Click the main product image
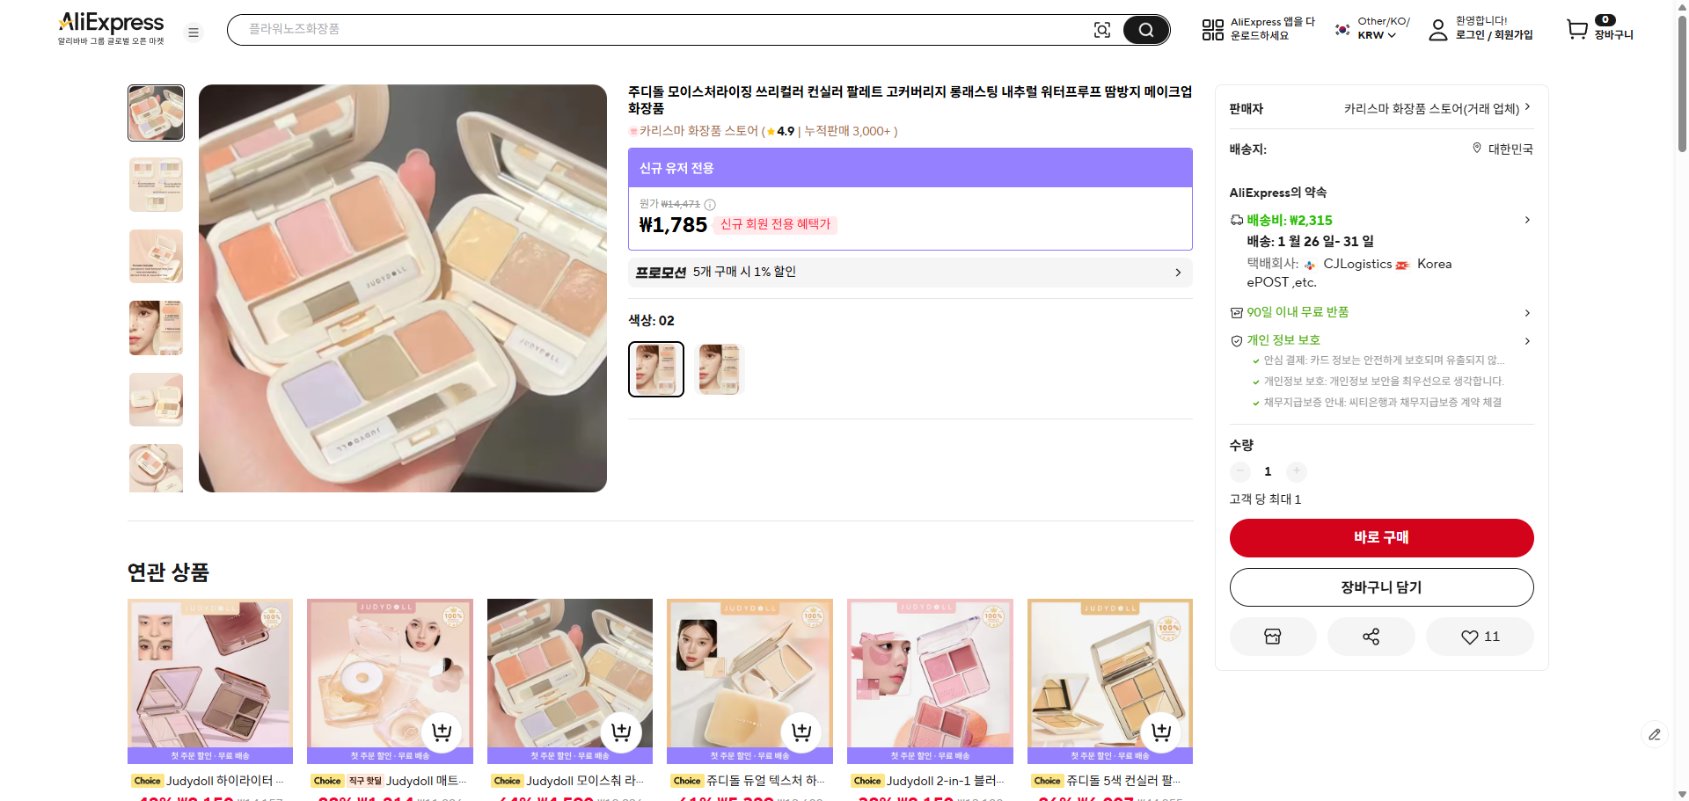Image resolution: width=1689 pixels, height=801 pixels. tap(403, 288)
